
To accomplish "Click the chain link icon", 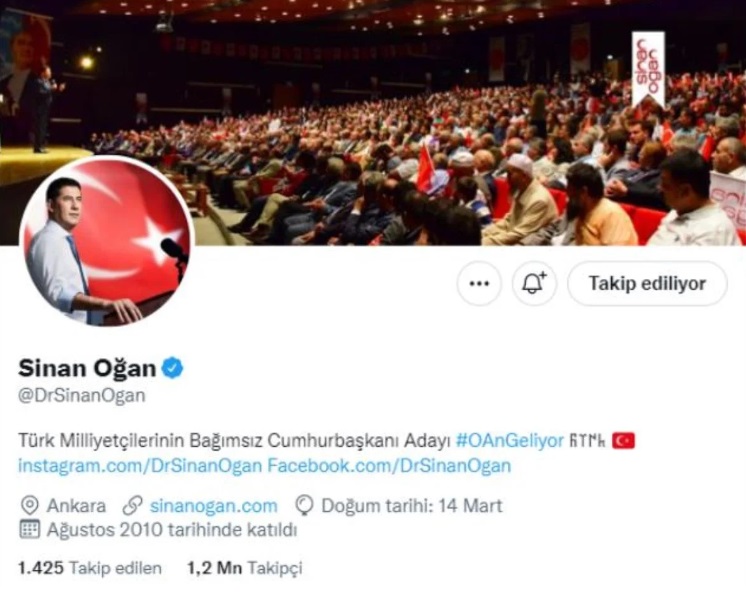I will 132,506.
